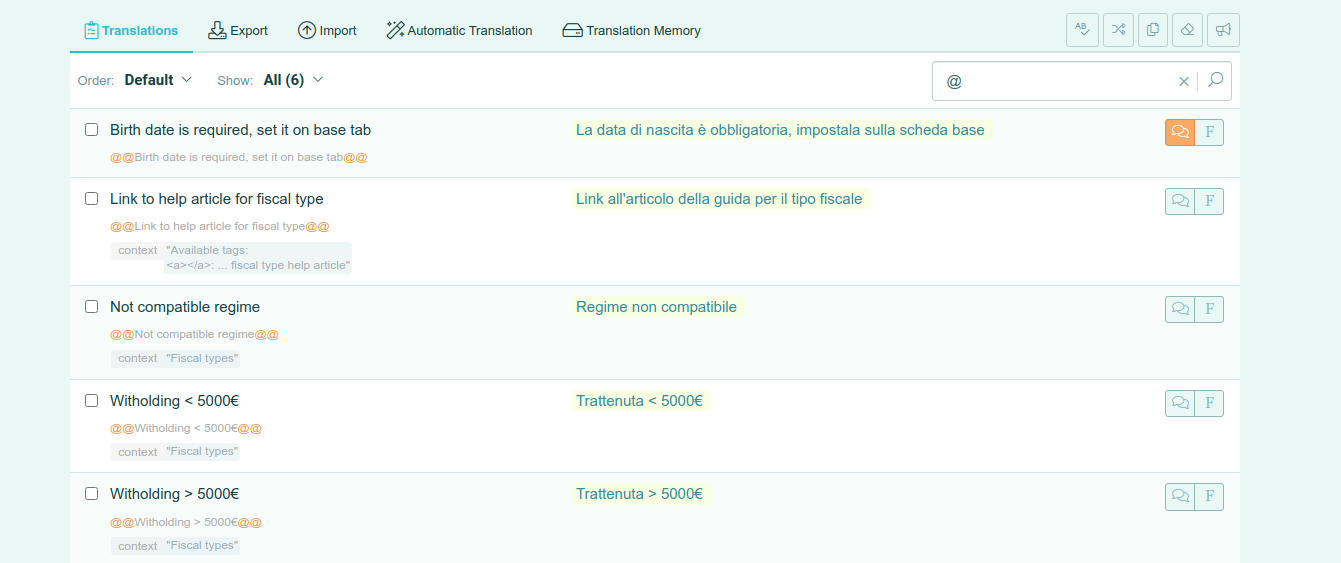Image resolution: width=1341 pixels, height=563 pixels.
Task: Click the eraser toolbar icon
Action: (1188, 30)
